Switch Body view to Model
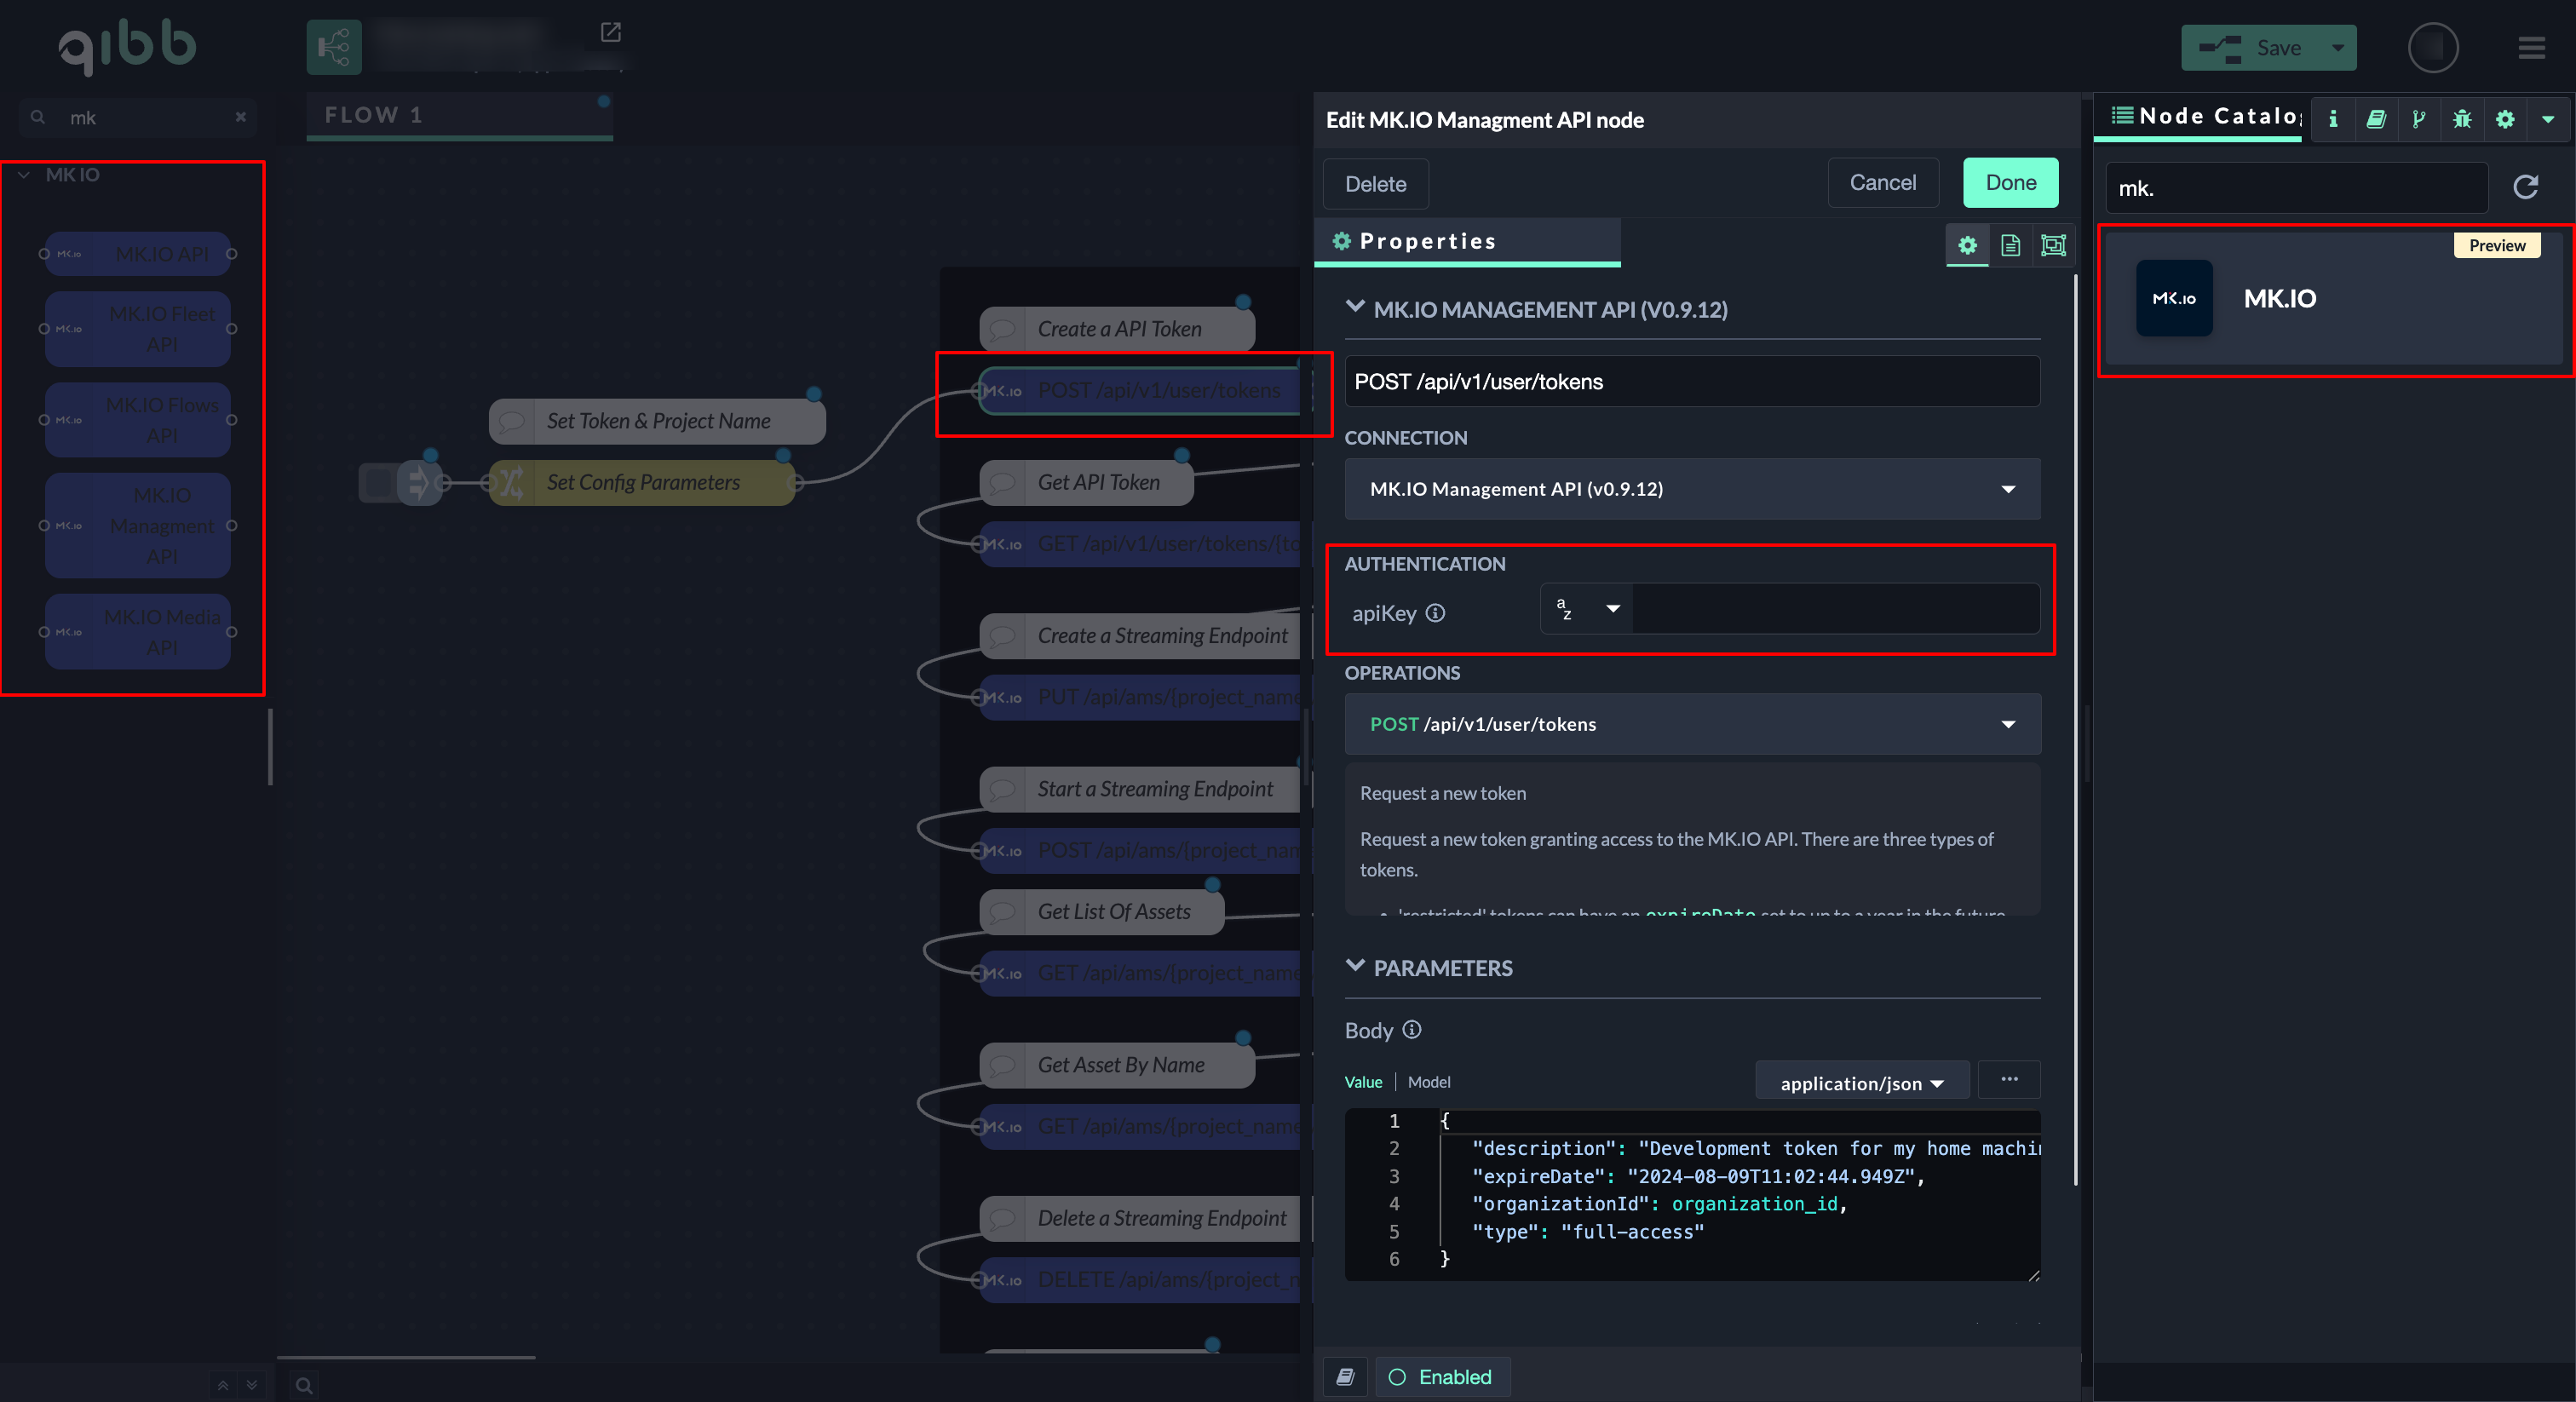This screenshot has height=1402, width=2576. pyautogui.click(x=1428, y=1082)
